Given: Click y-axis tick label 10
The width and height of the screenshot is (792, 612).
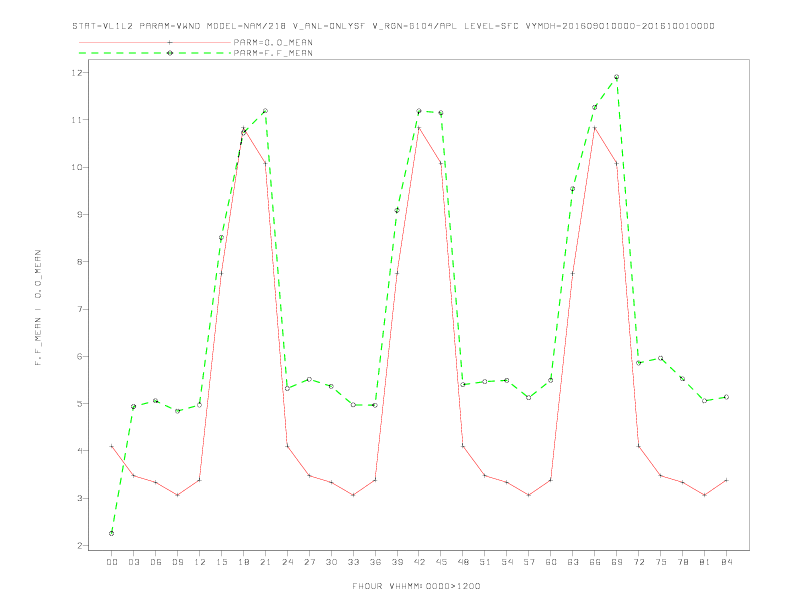Looking at the screenshot, I should [x=78, y=167].
